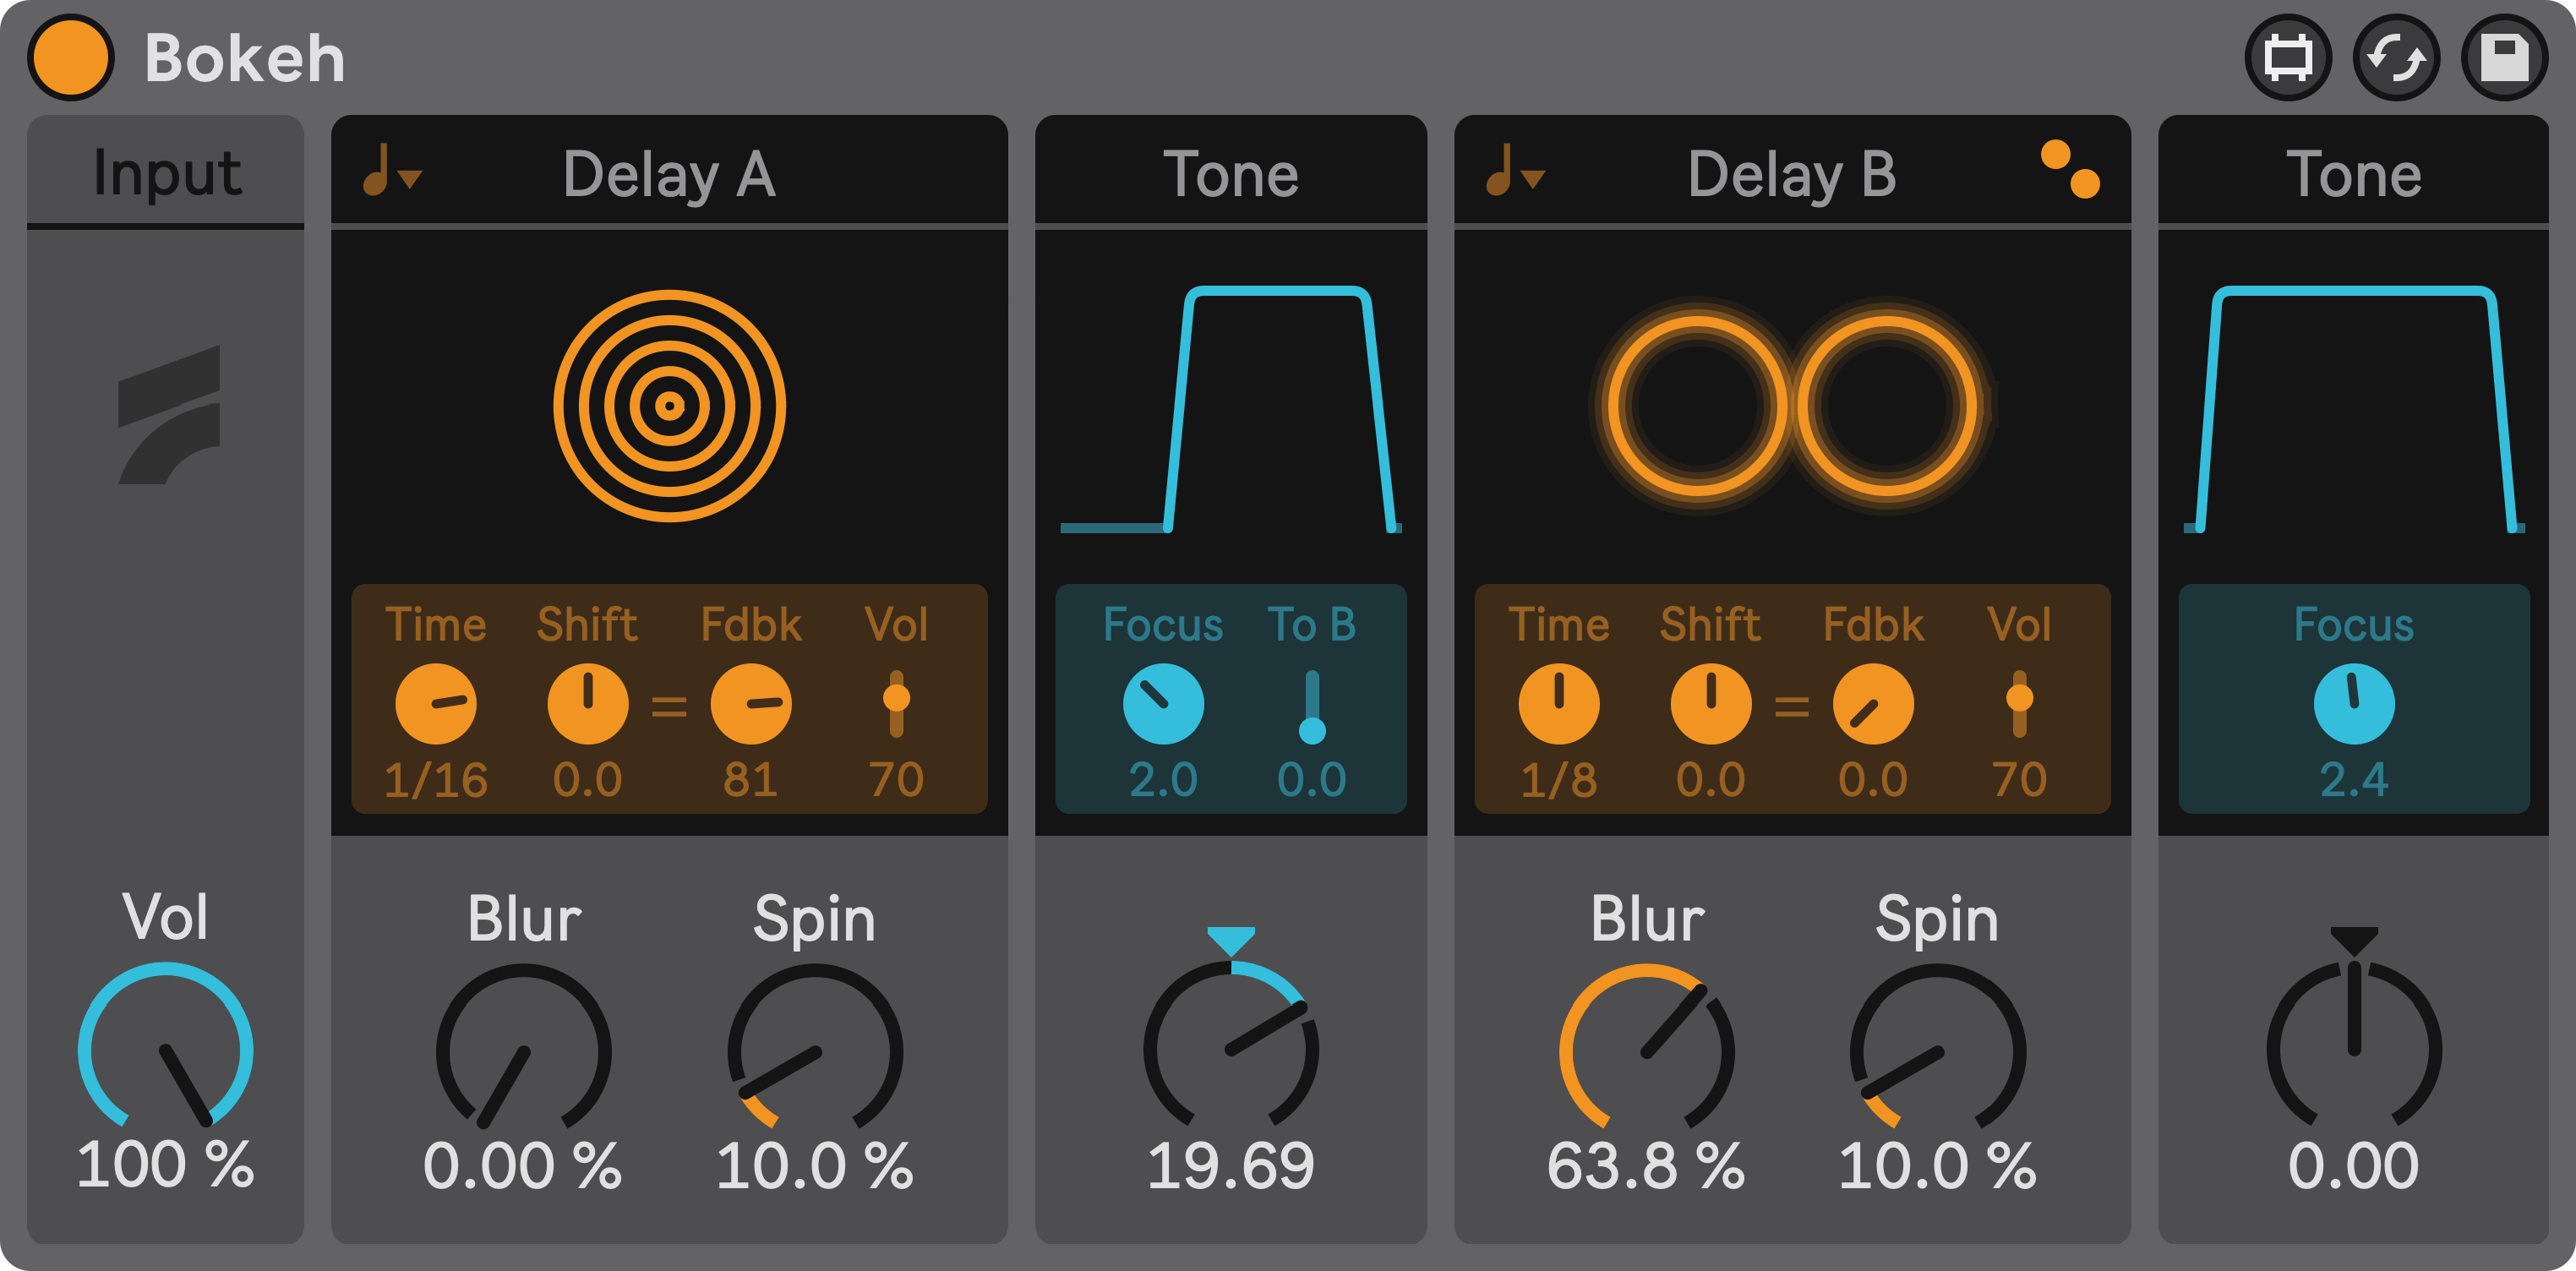This screenshot has width=2576, height=1271.
Task: Select the second Tone section header
Action: point(2353,171)
